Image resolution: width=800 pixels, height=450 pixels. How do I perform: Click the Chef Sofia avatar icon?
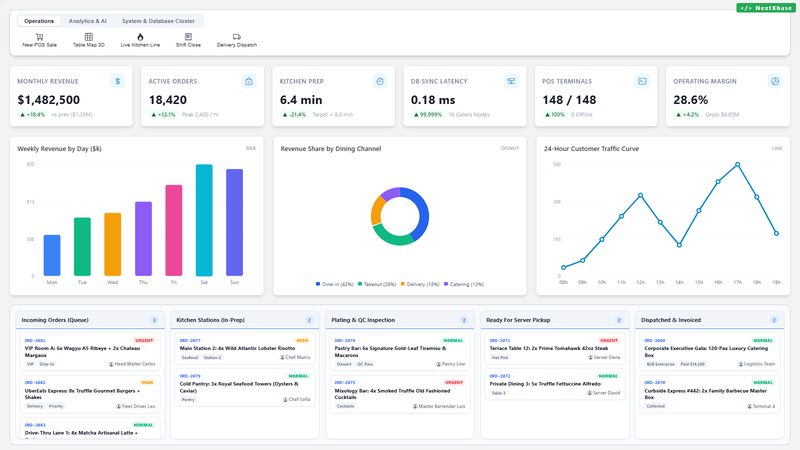click(285, 399)
